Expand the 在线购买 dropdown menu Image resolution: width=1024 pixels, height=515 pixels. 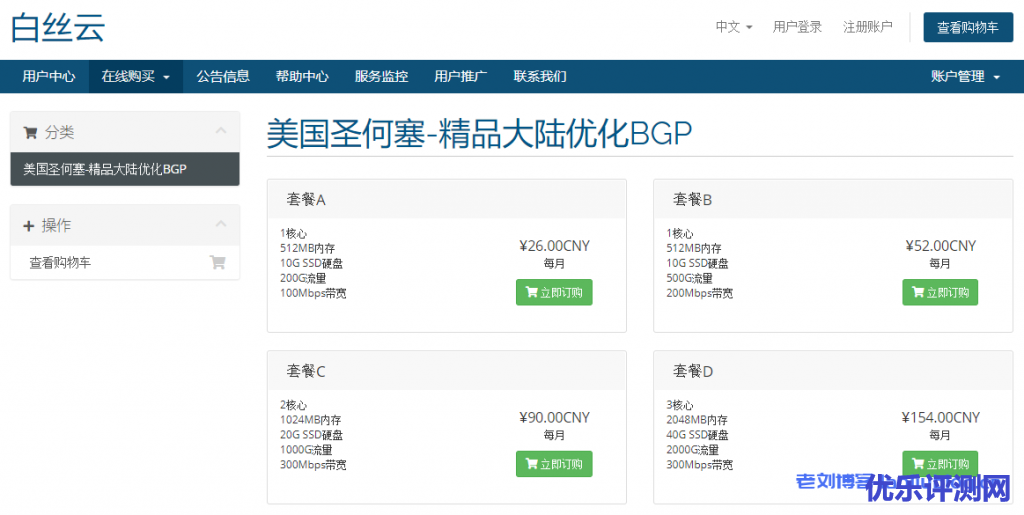coord(136,76)
